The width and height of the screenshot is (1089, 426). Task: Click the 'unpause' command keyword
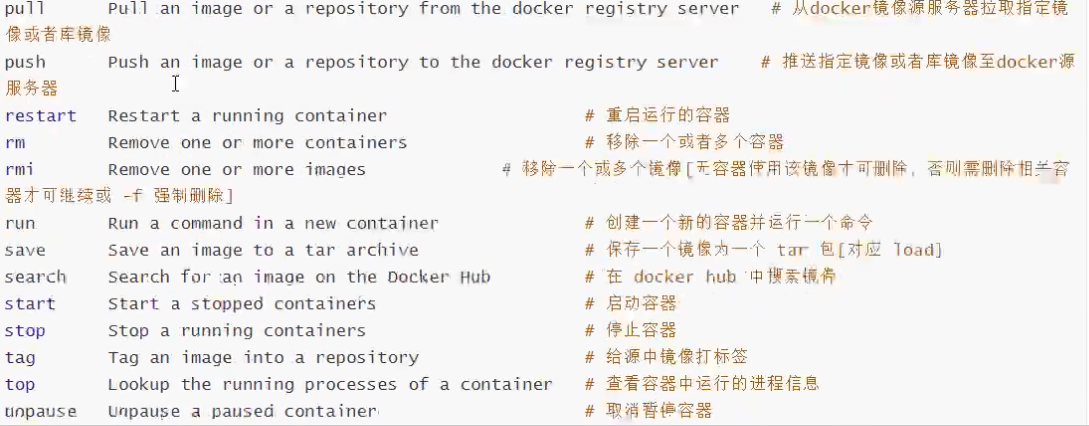[40, 411]
